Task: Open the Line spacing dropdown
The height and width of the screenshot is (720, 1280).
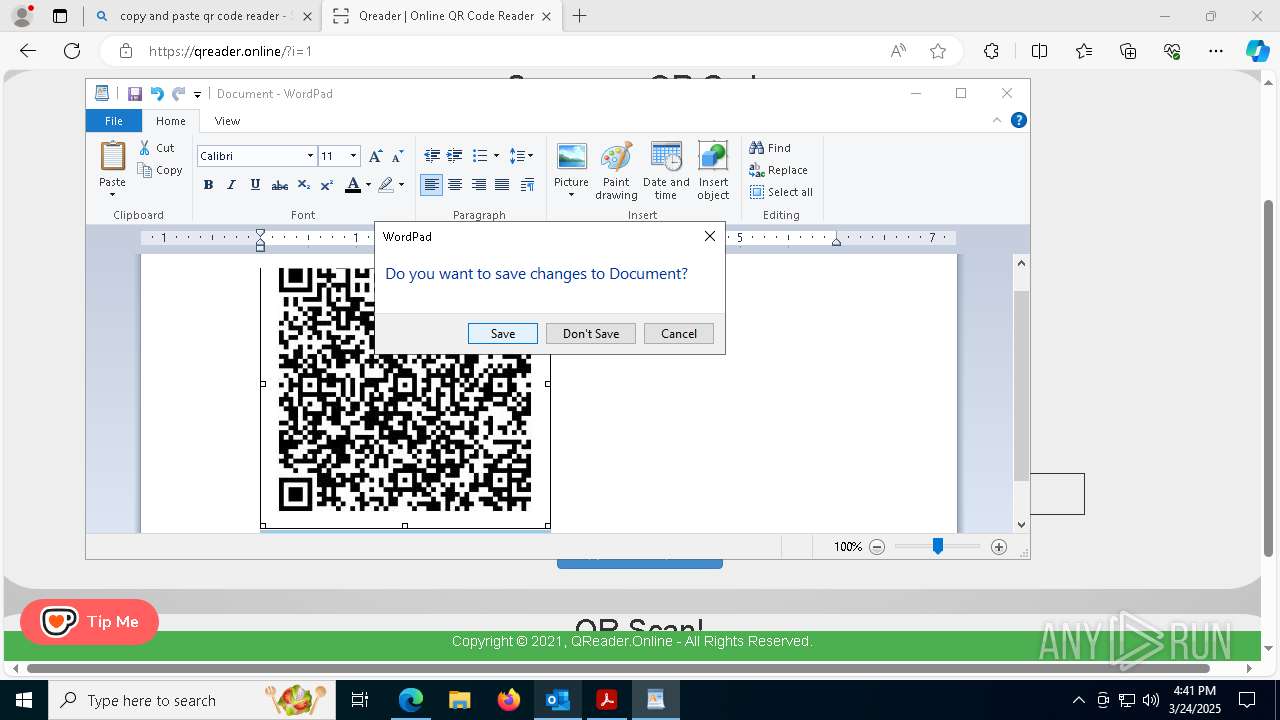Action: (x=521, y=156)
